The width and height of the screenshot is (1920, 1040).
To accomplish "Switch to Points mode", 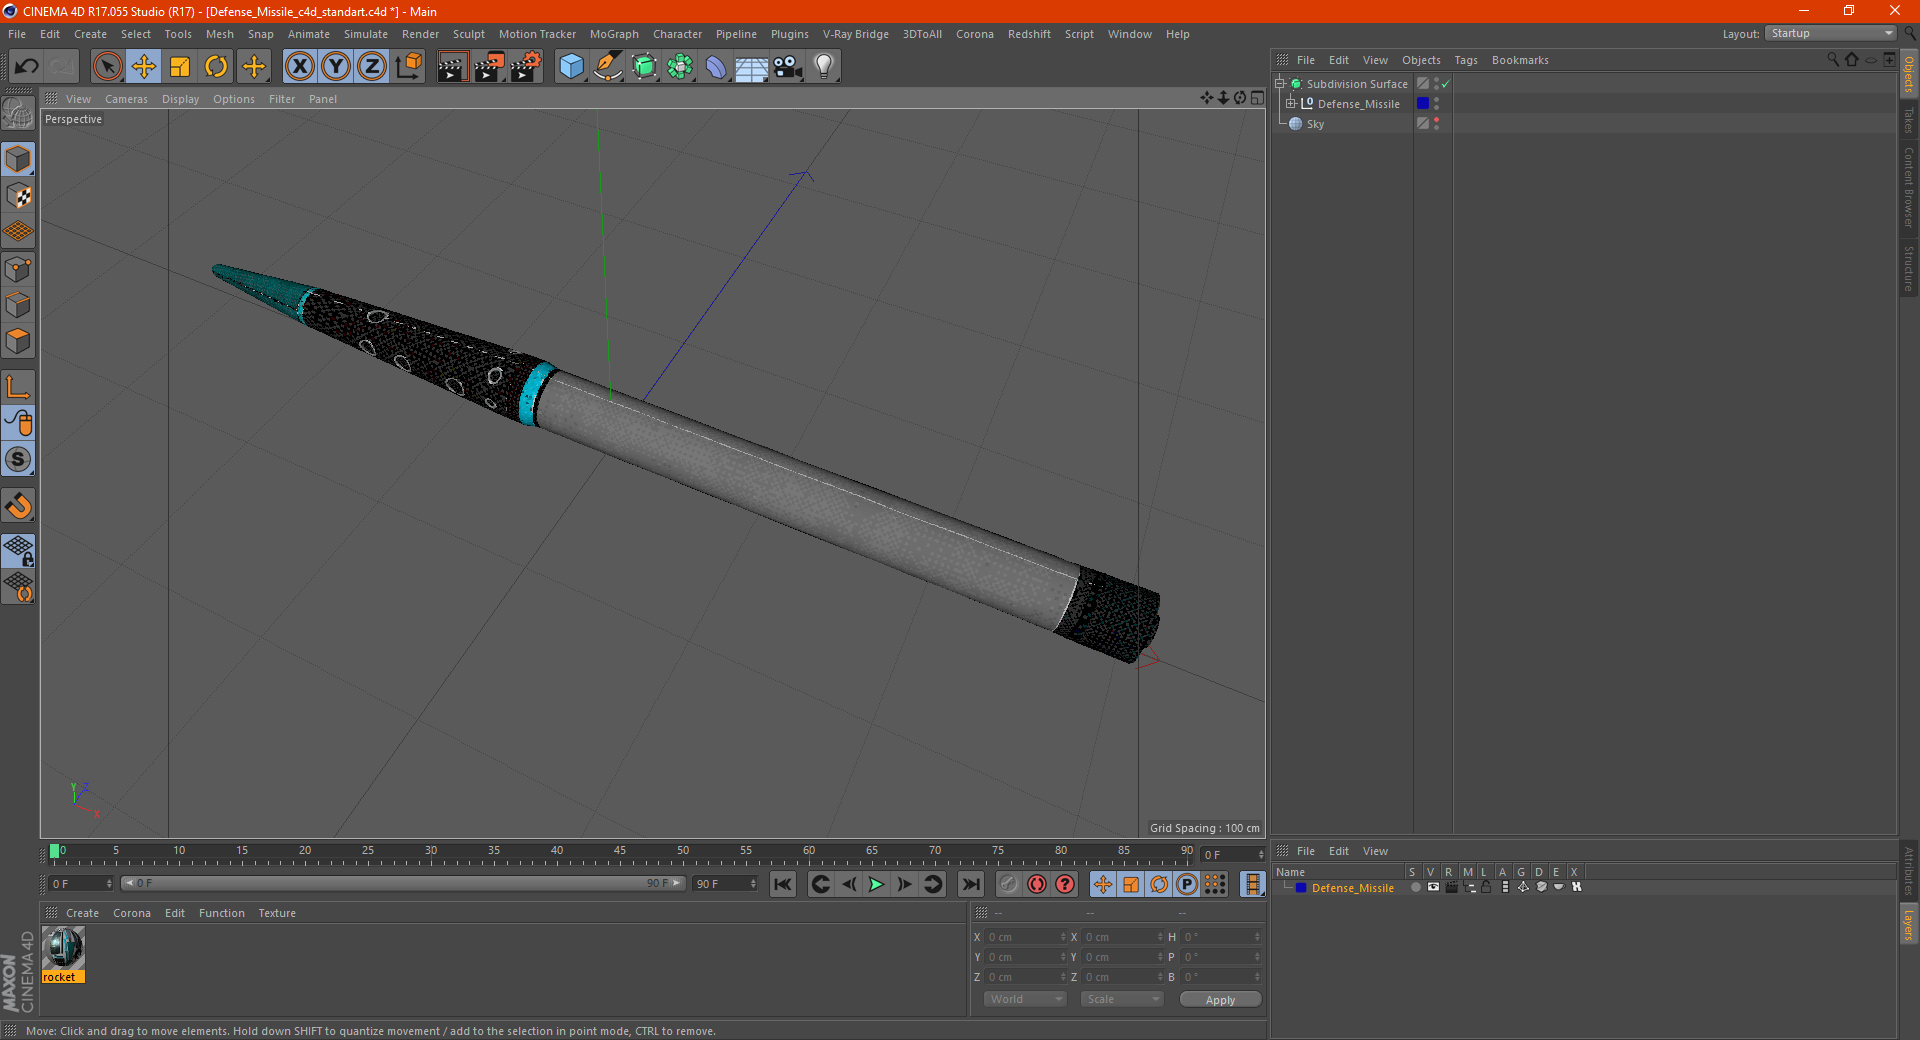I will tap(19, 269).
